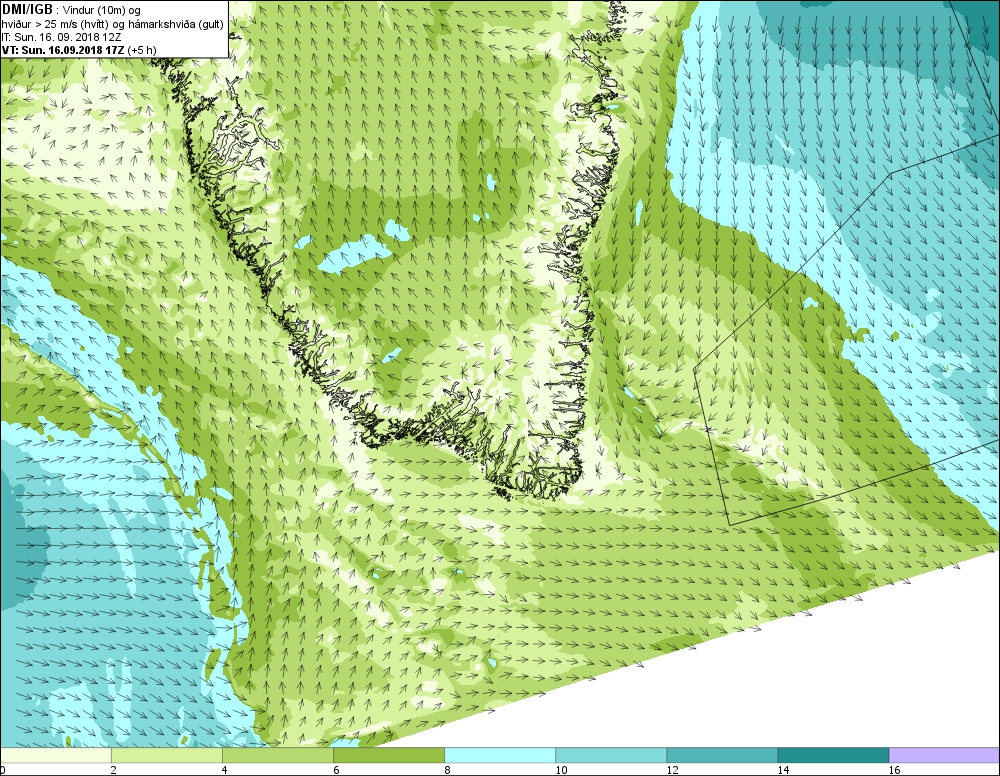Screen dimensions: 1000x776
Task: Click the legend scale label "12"
Action: pyautogui.click(x=672, y=770)
